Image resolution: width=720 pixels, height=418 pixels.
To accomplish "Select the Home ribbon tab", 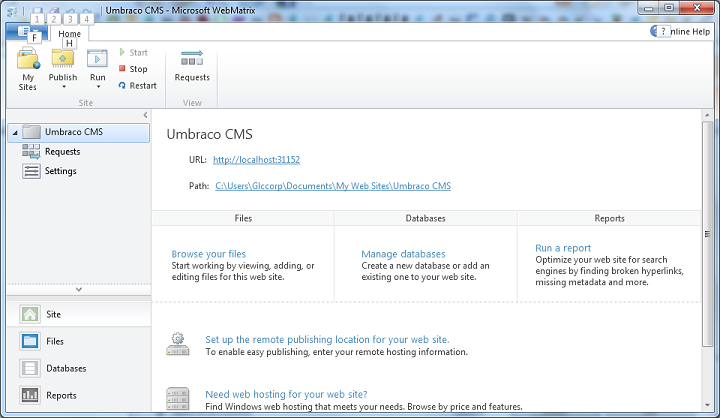I will click(x=69, y=34).
